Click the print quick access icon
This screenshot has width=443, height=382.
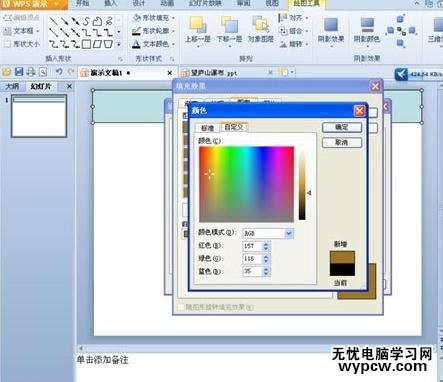click(31, 72)
